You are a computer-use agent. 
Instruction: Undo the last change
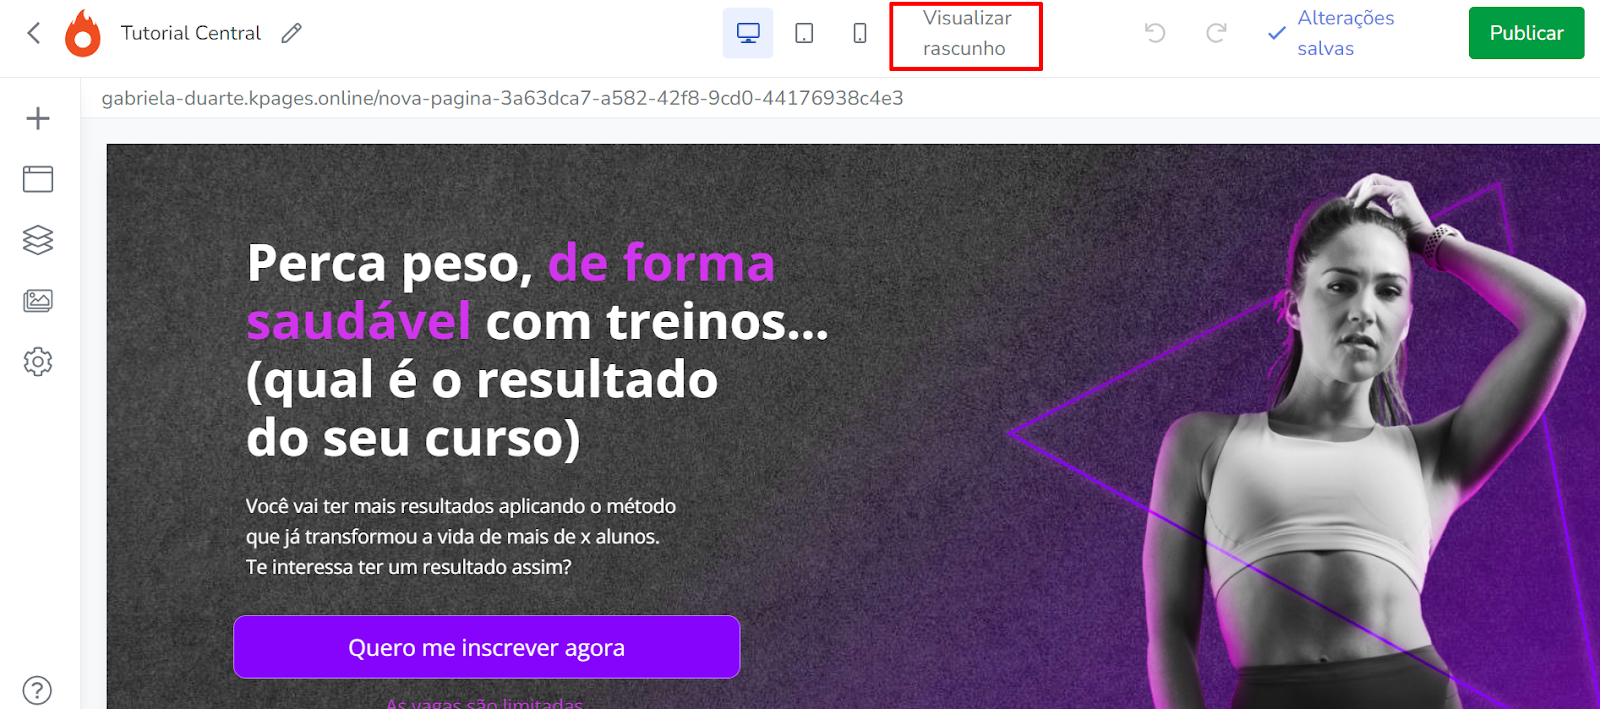(1155, 33)
